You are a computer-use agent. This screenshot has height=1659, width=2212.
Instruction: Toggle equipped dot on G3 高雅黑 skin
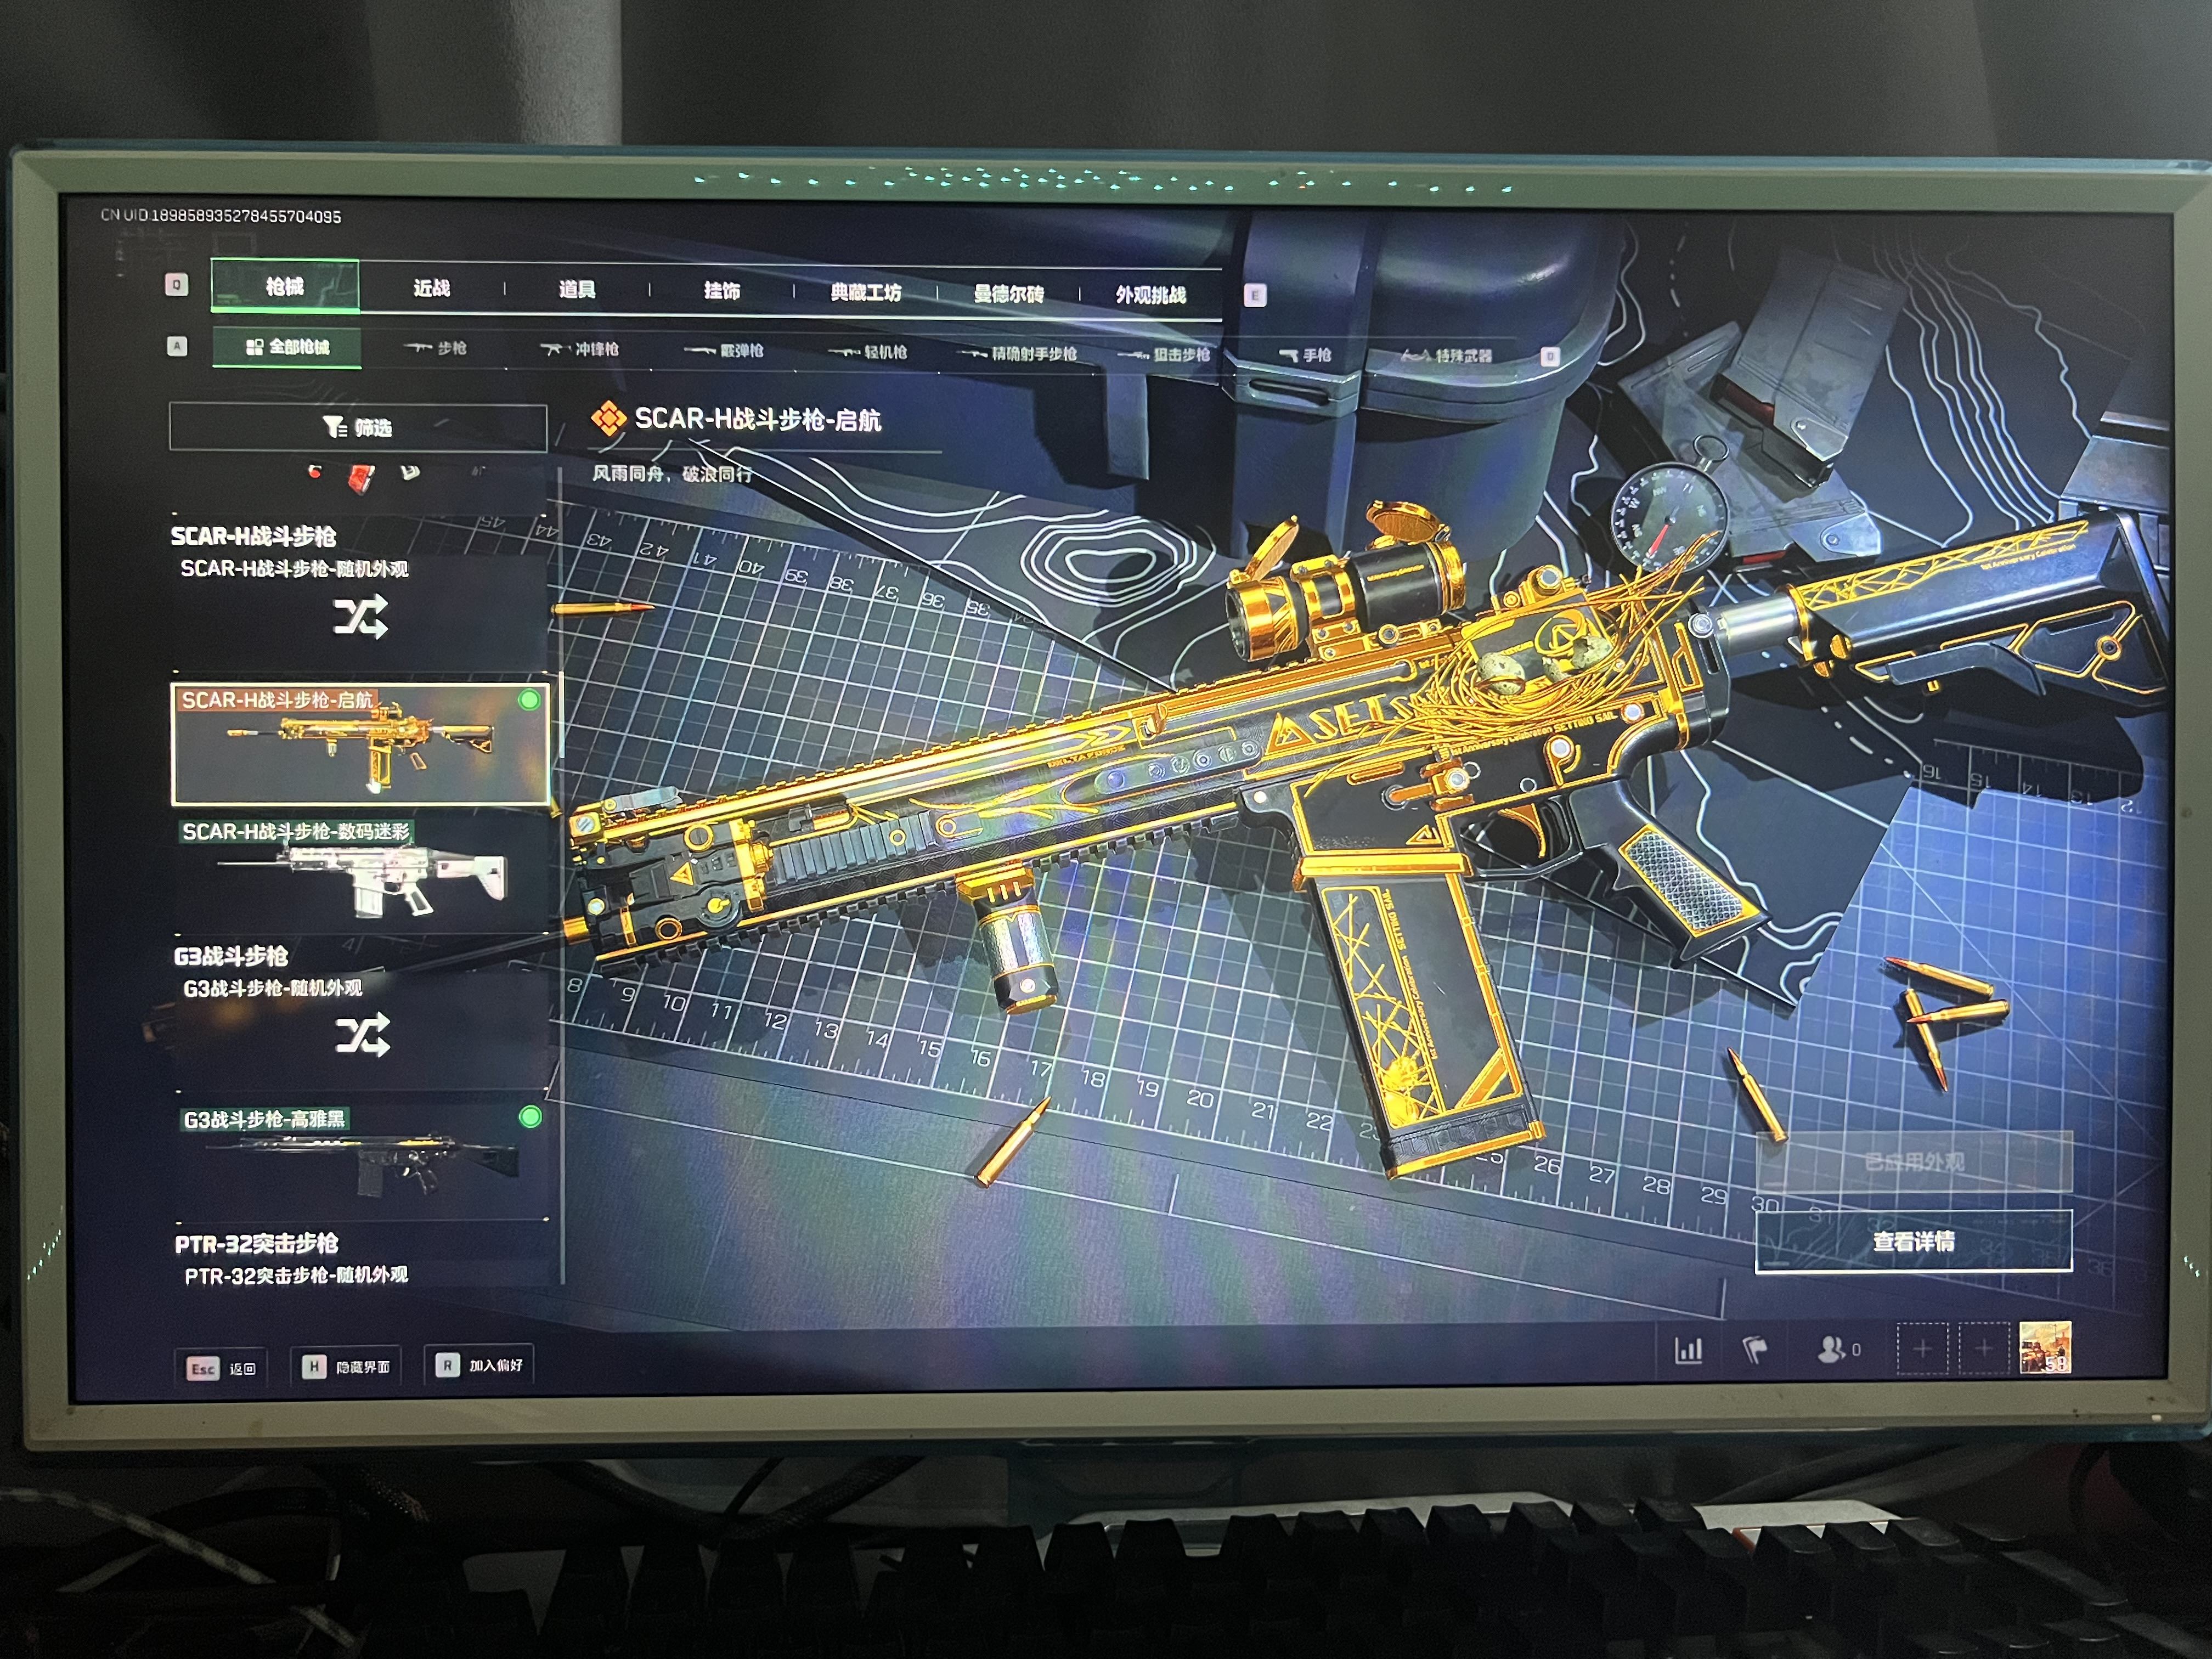pyautogui.click(x=530, y=1117)
